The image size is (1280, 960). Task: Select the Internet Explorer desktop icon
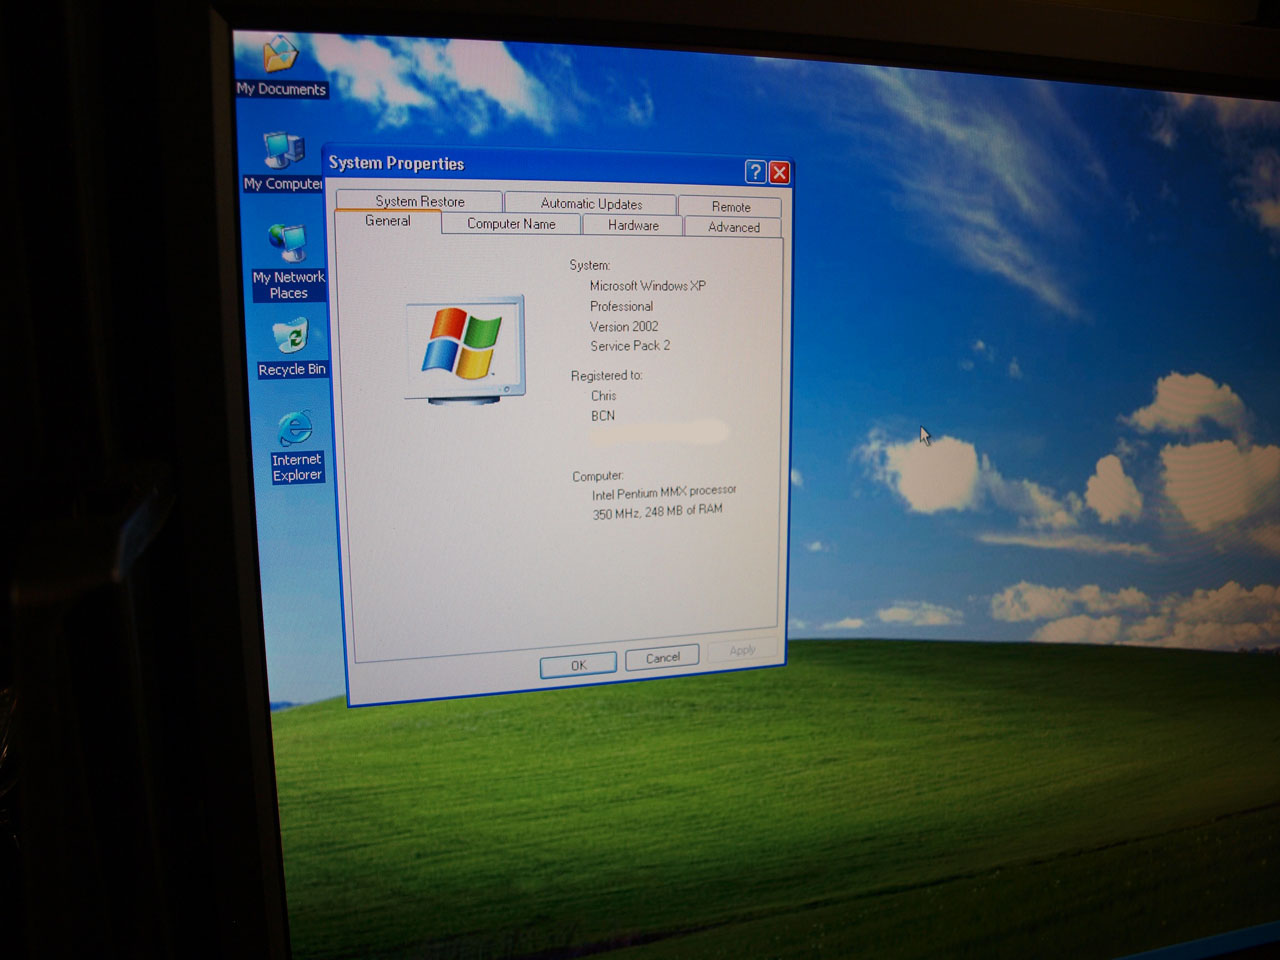tap(297, 447)
